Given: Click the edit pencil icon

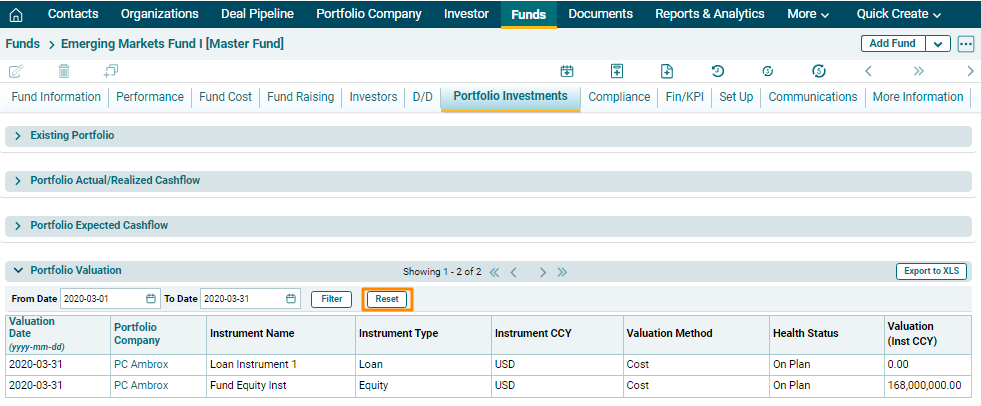Looking at the screenshot, I should [x=16, y=71].
